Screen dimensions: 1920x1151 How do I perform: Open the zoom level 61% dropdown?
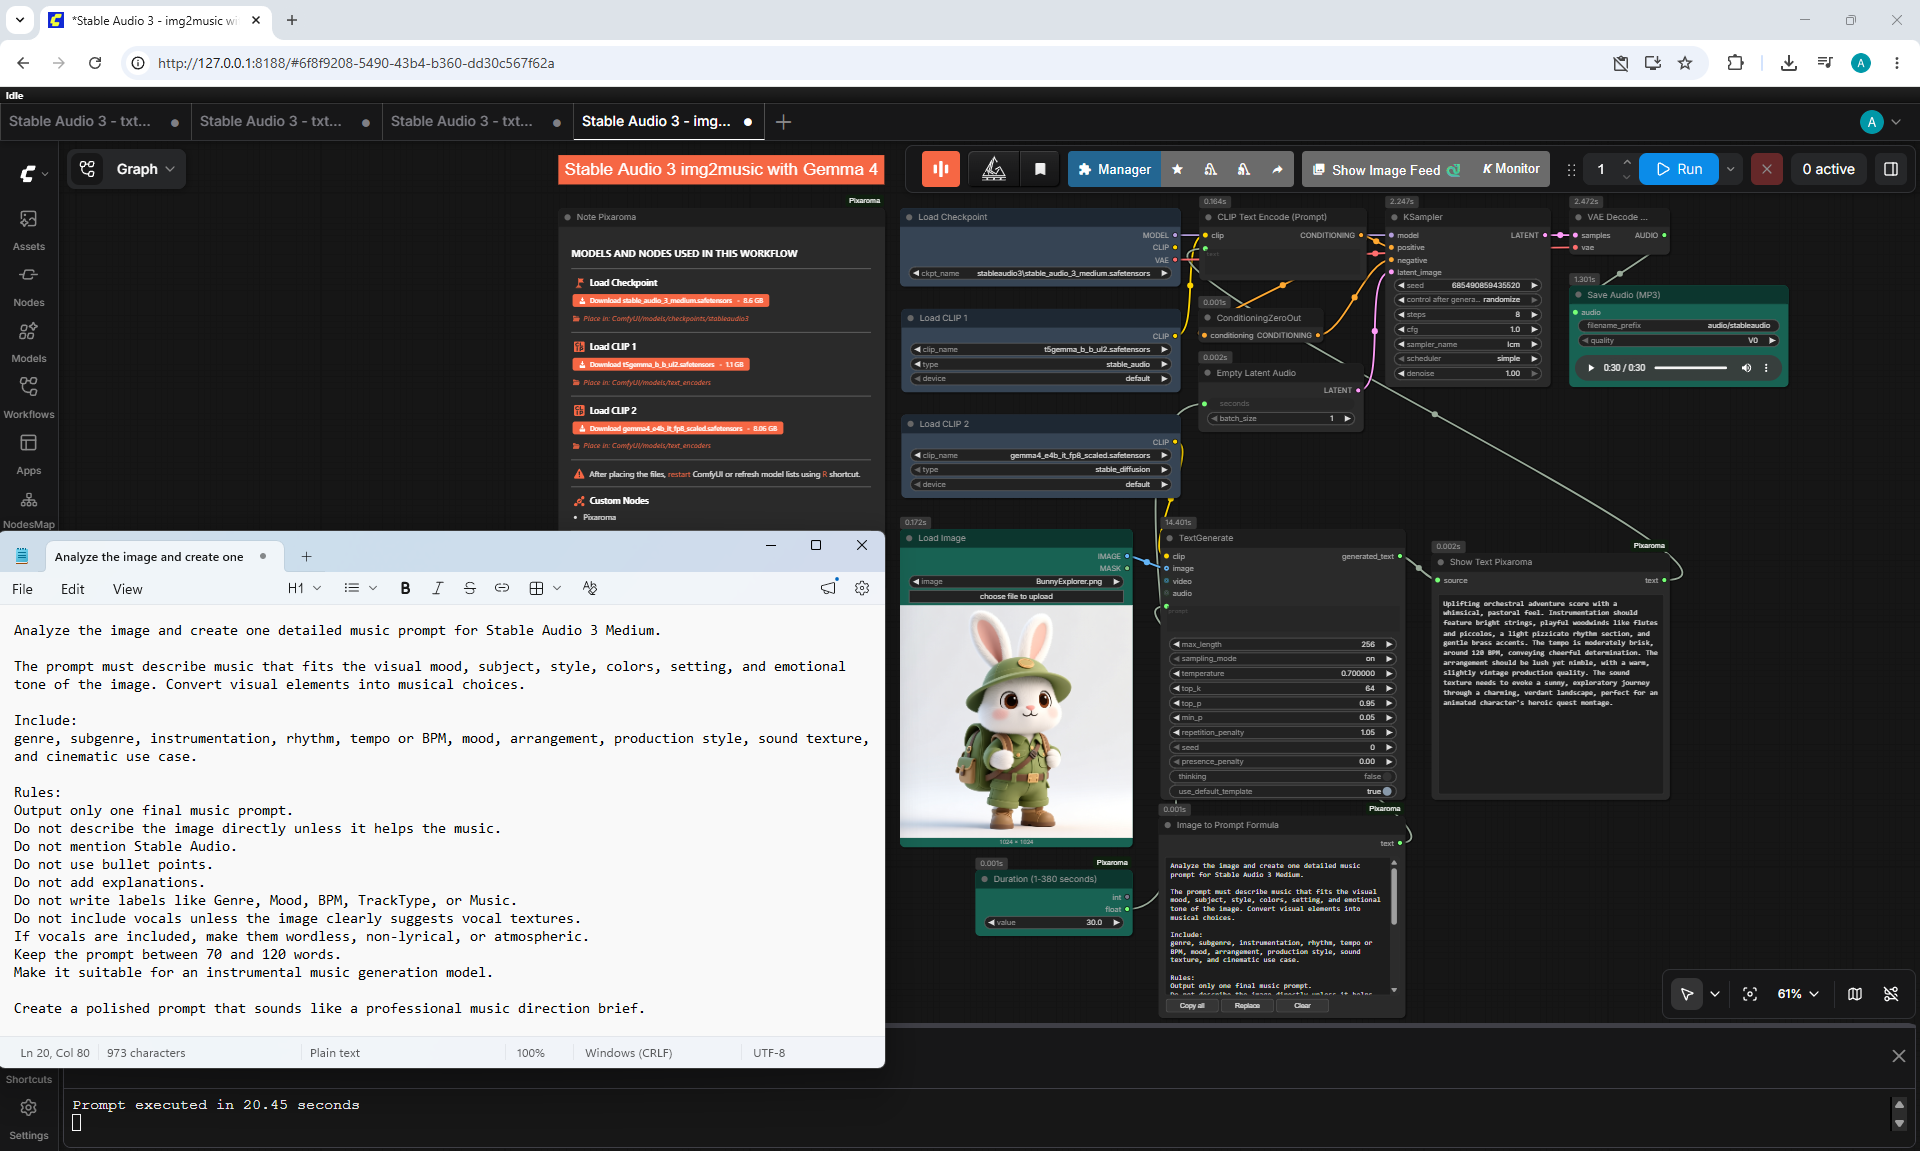1798,994
